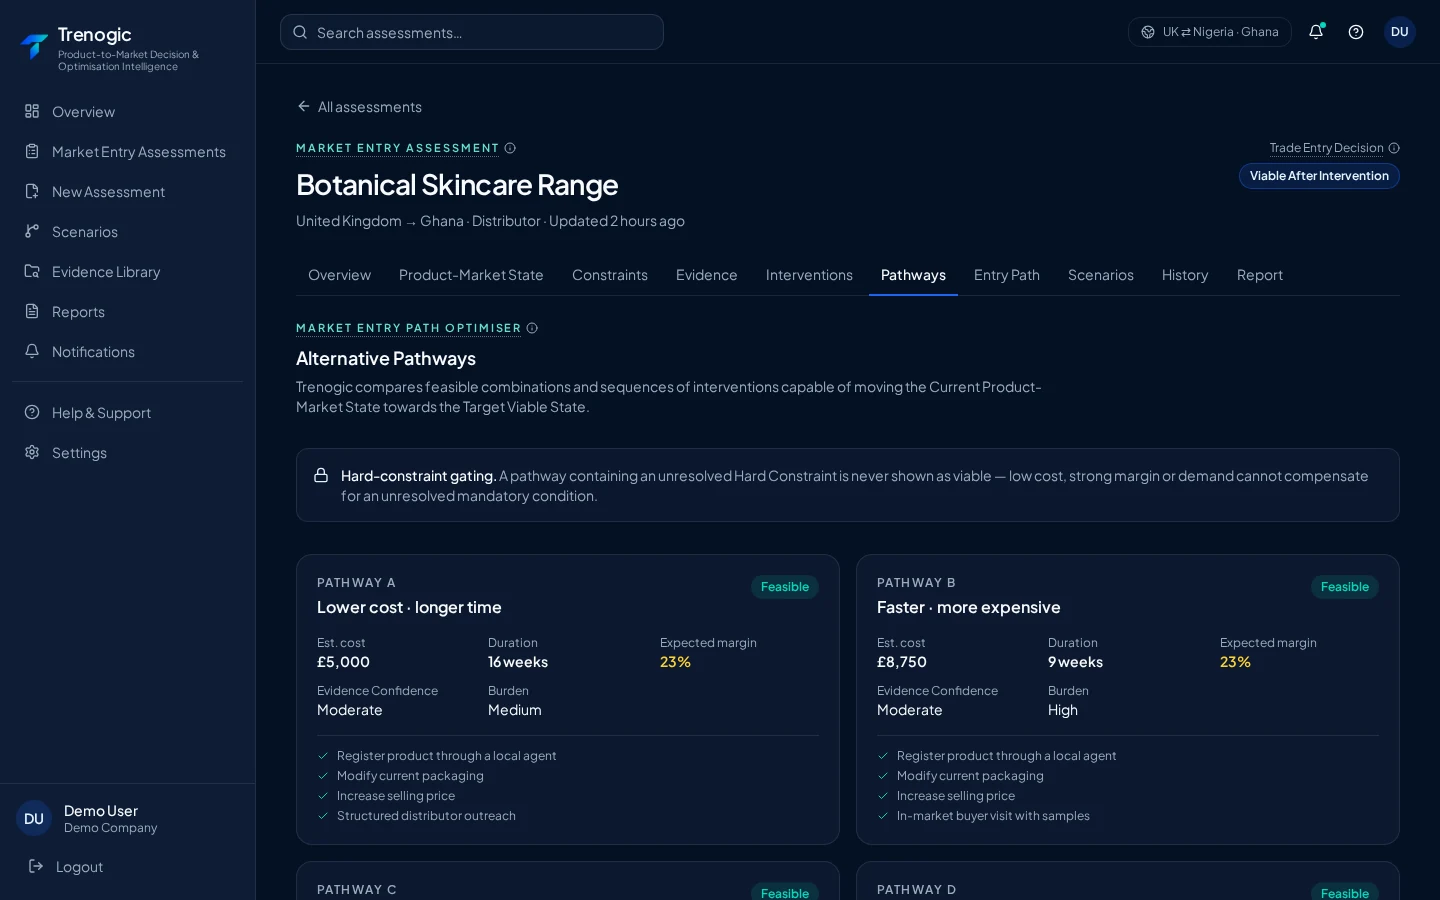This screenshot has width=1440, height=900.
Task: Click the '9 weeks' duration value
Action: click(1075, 662)
